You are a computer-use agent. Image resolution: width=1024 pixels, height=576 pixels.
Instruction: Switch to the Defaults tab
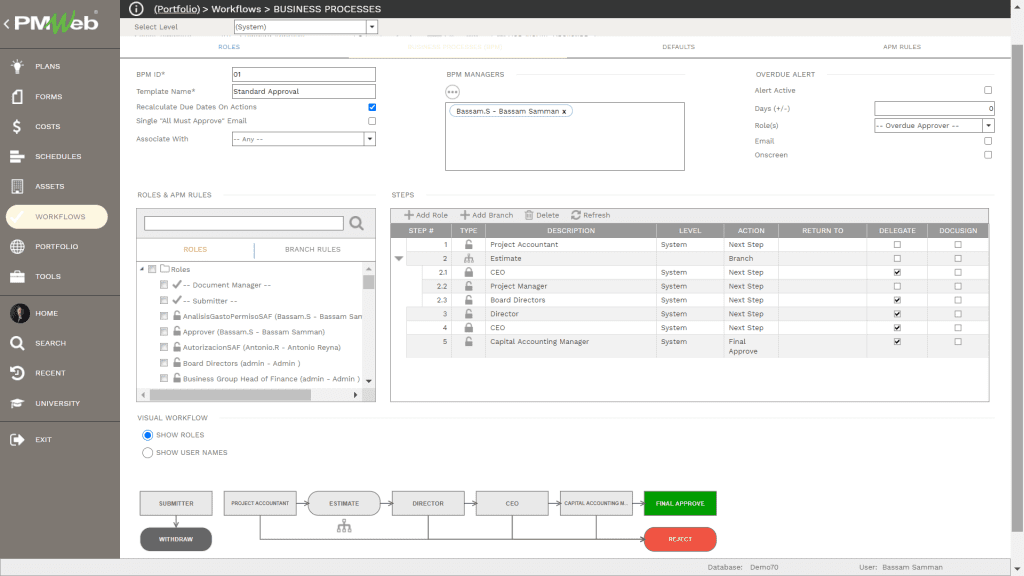point(679,47)
